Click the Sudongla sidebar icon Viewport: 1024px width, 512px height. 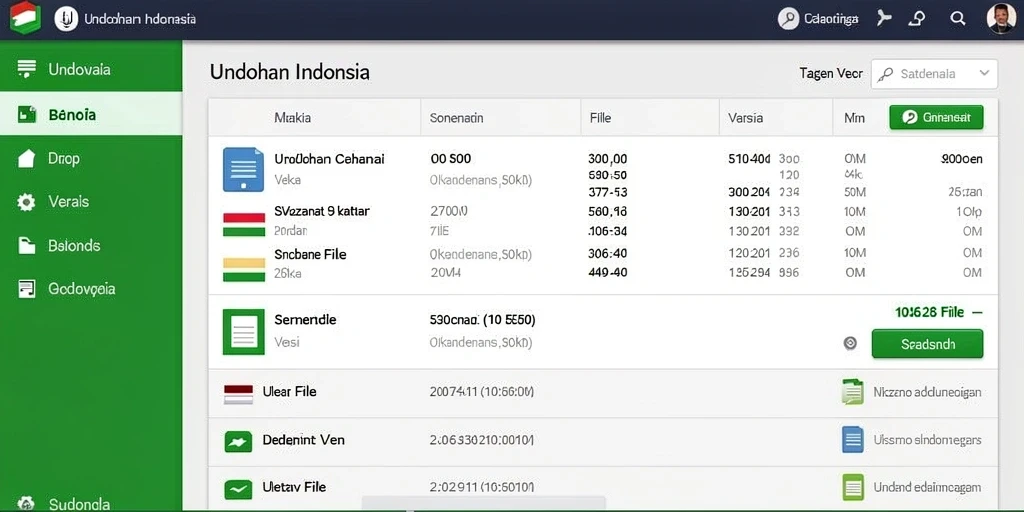(26, 504)
